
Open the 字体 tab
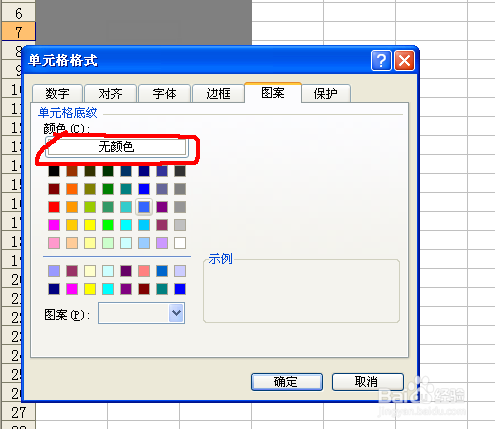coord(164,93)
